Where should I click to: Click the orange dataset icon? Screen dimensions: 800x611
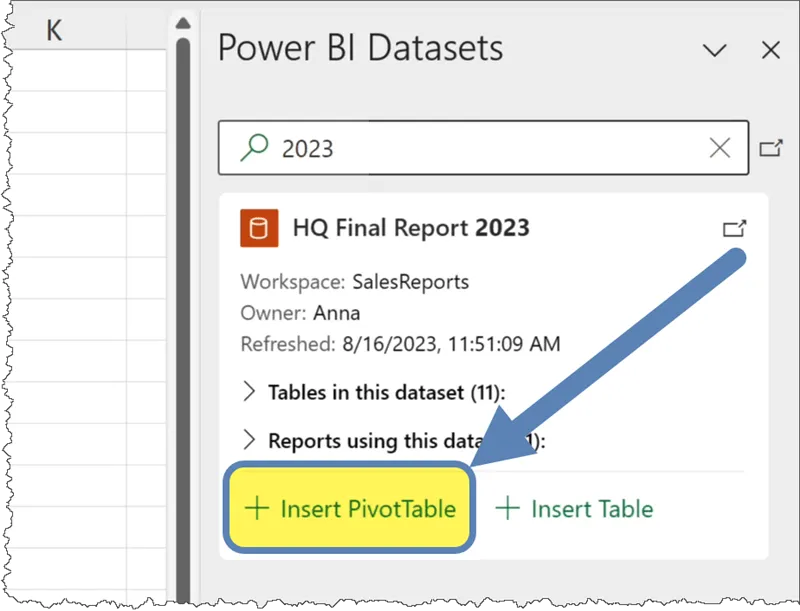click(x=259, y=228)
